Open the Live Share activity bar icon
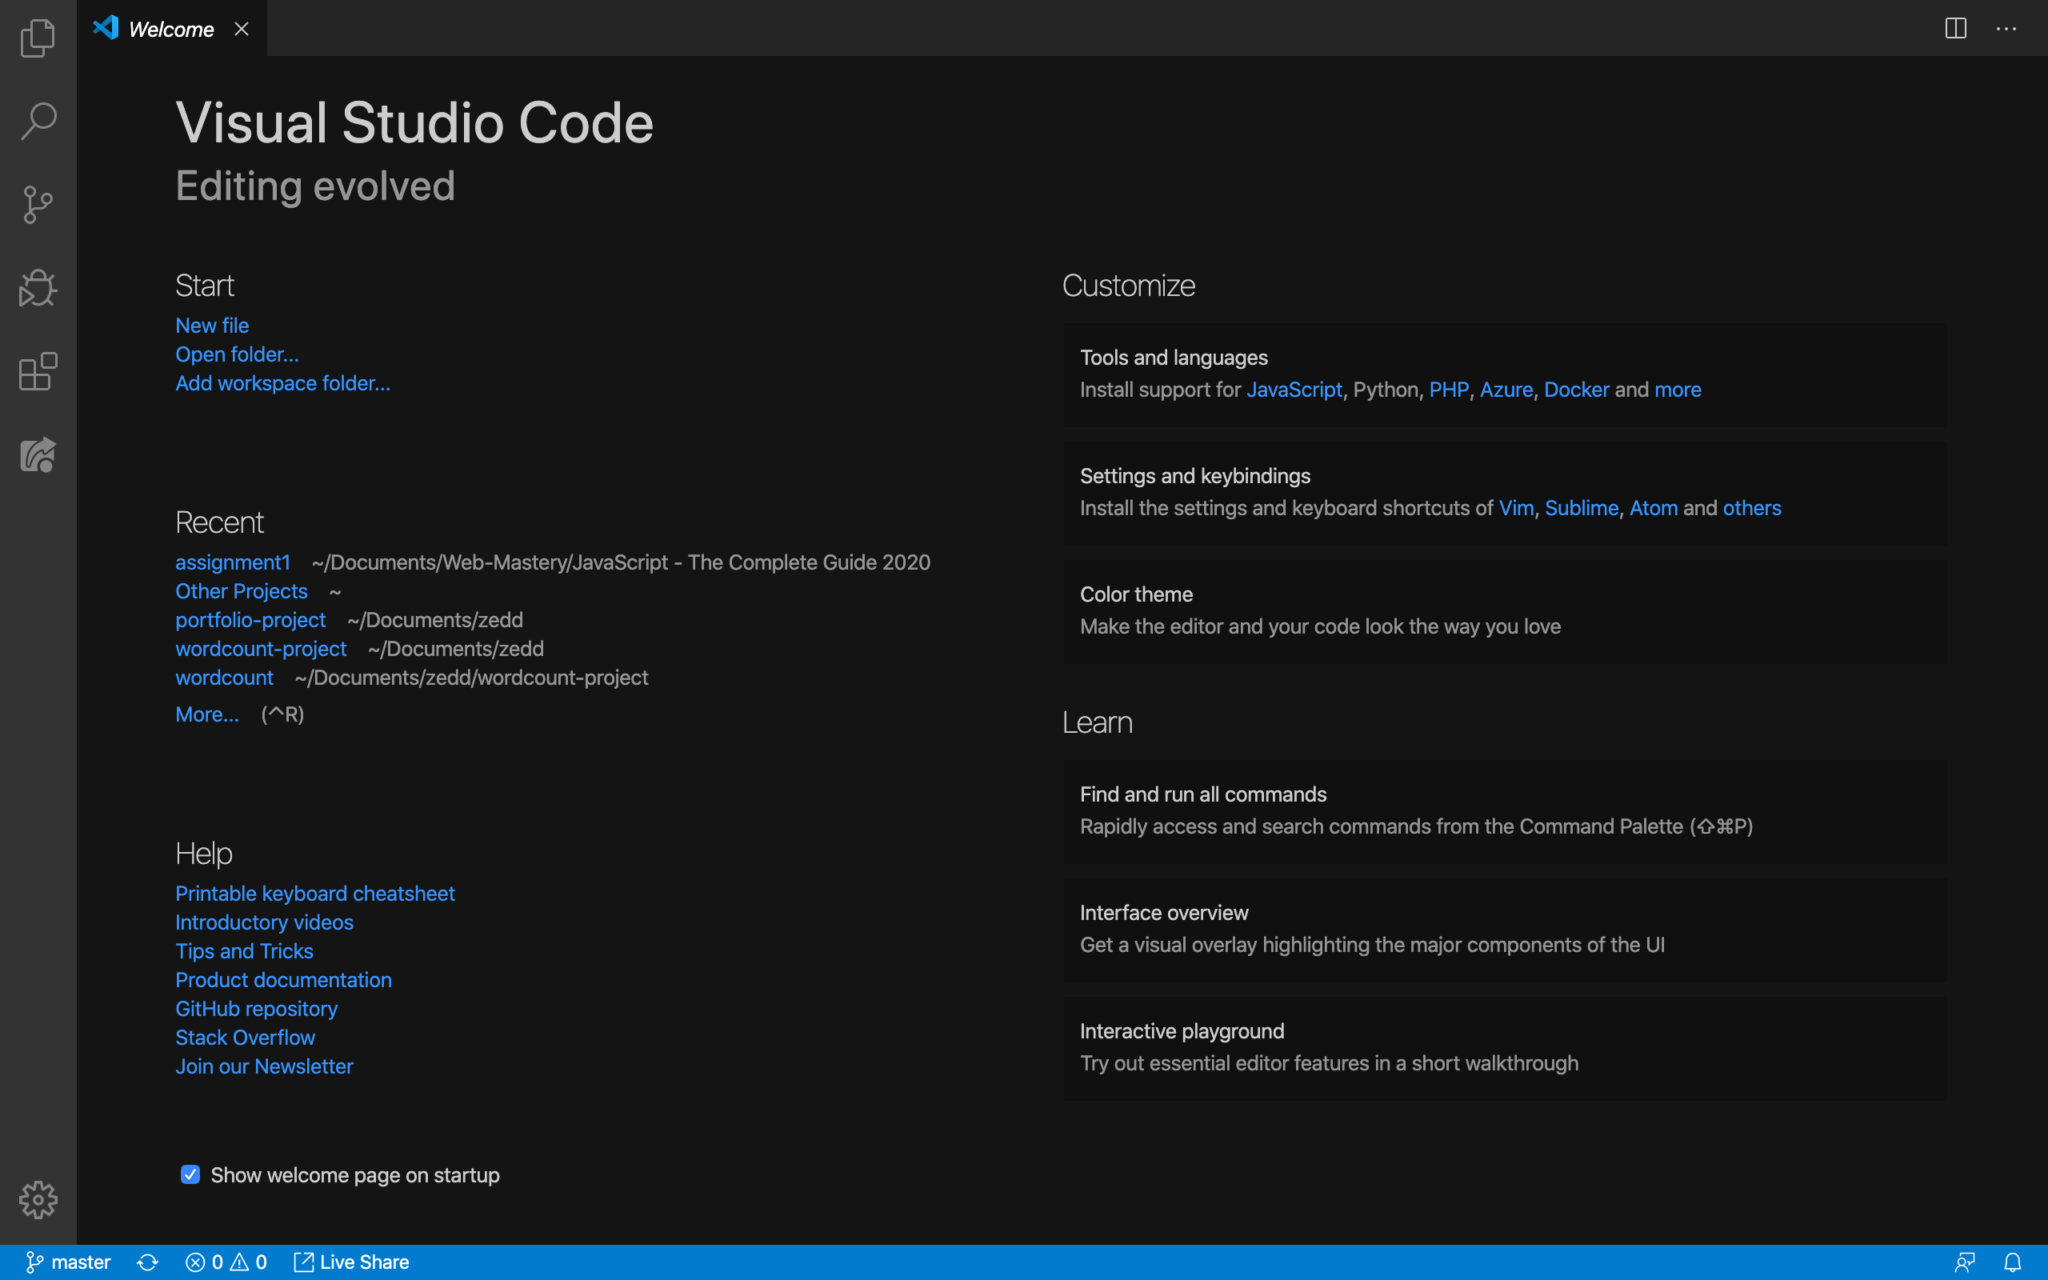Viewport: 2048px width, 1280px height. (38, 455)
